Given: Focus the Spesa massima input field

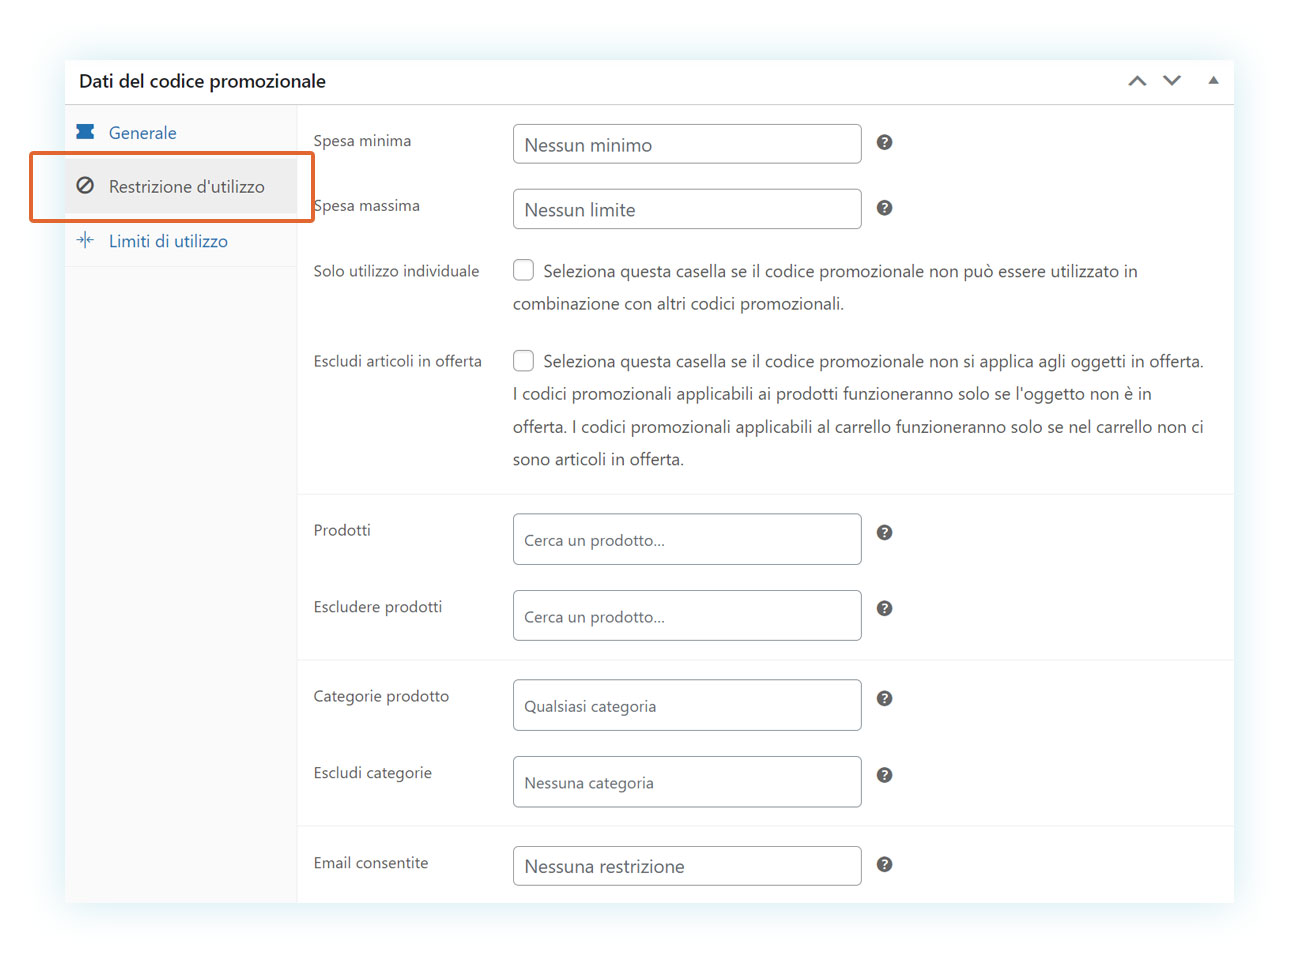Looking at the screenshot, I should [687, 209].
